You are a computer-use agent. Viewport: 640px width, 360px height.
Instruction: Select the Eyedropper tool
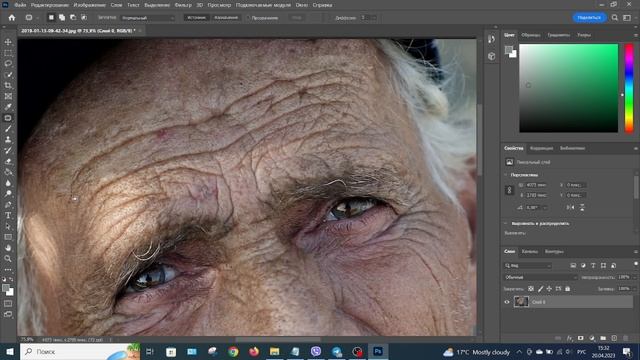(x=8, y=107)
